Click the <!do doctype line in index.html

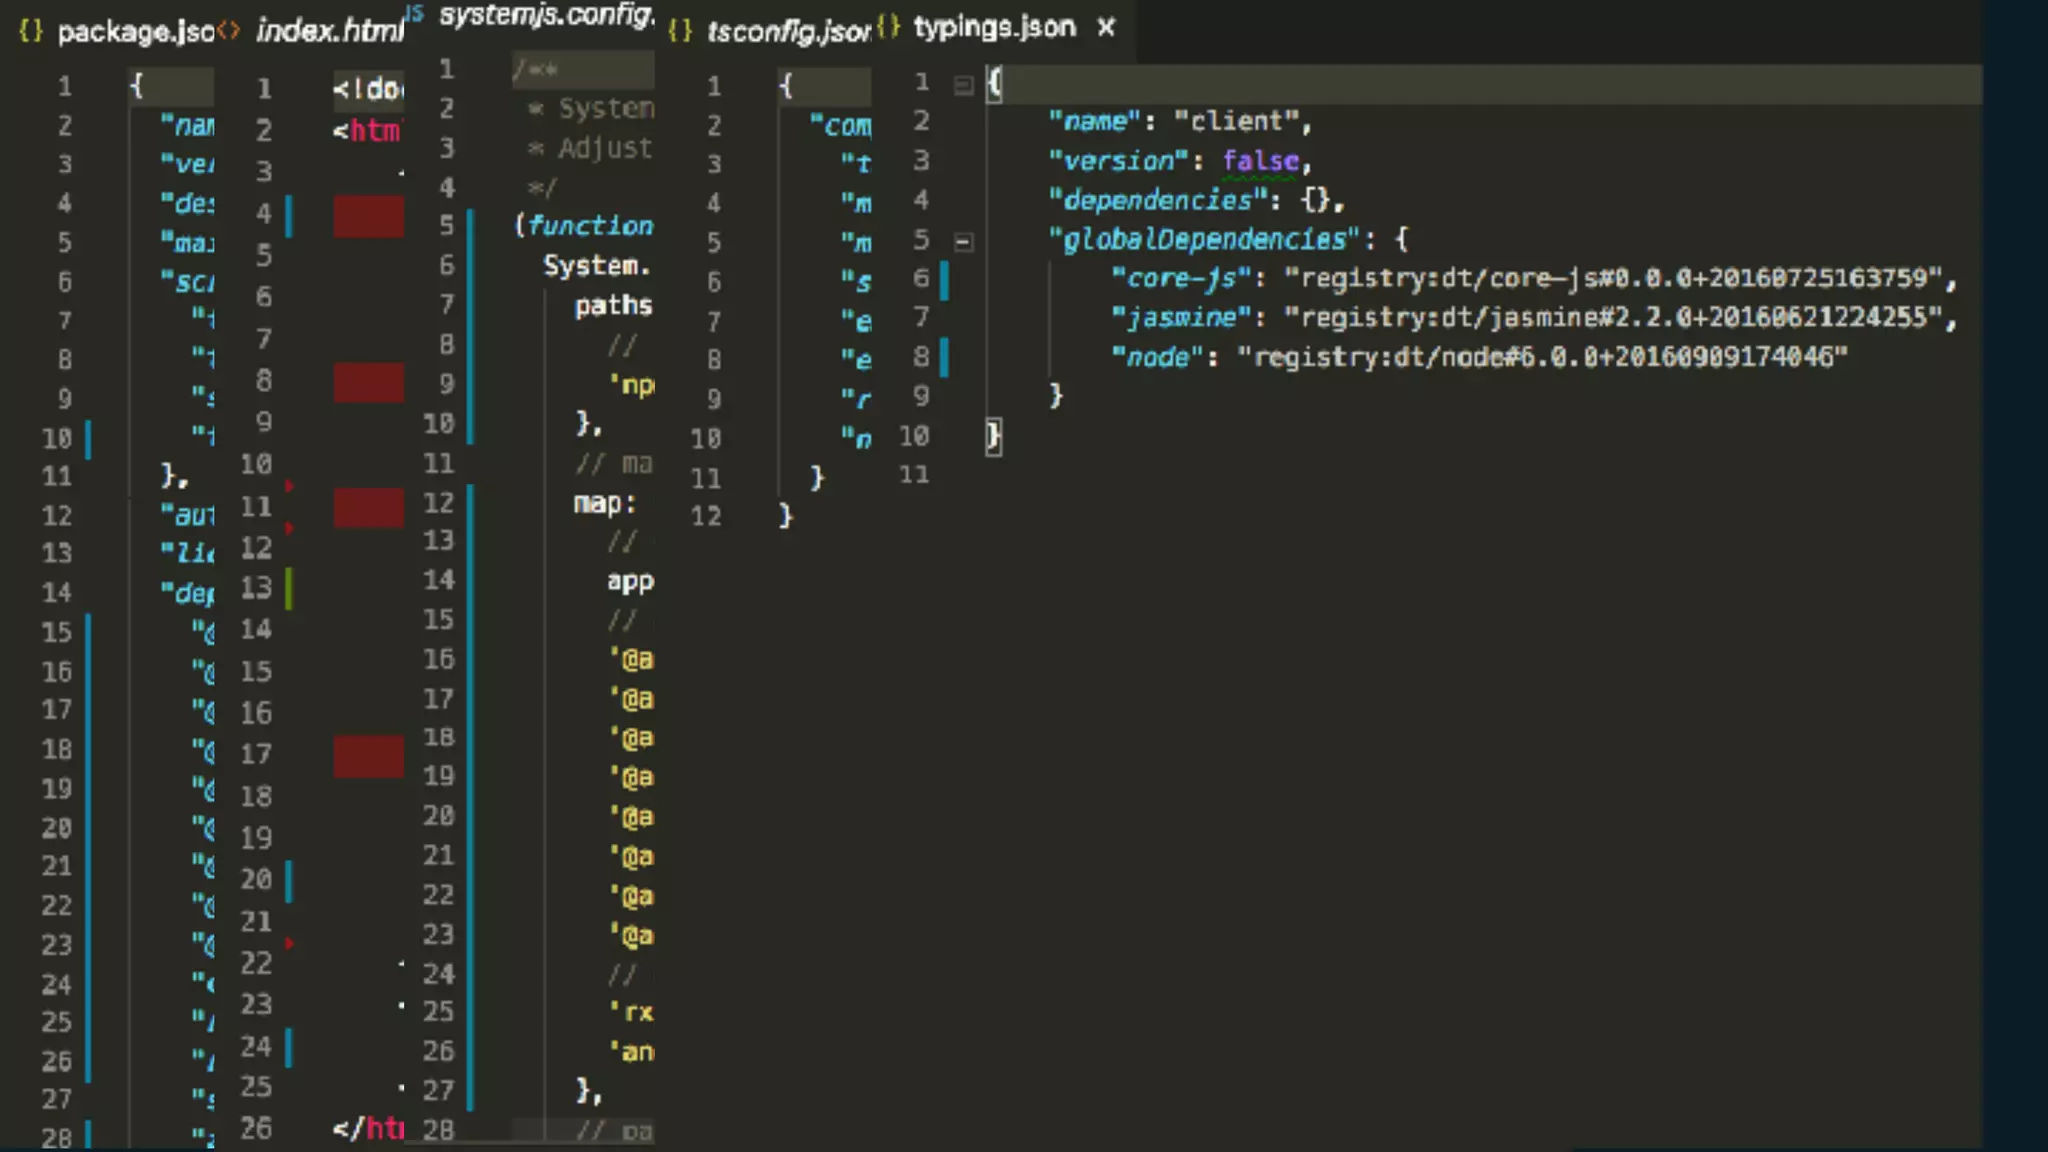pyautogui.click(x=368, y=89)
